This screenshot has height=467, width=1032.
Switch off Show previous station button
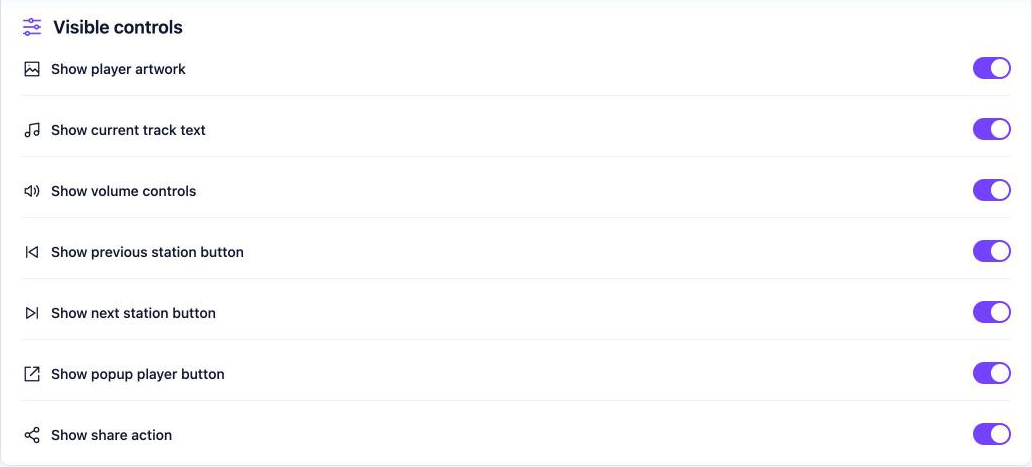991,251
